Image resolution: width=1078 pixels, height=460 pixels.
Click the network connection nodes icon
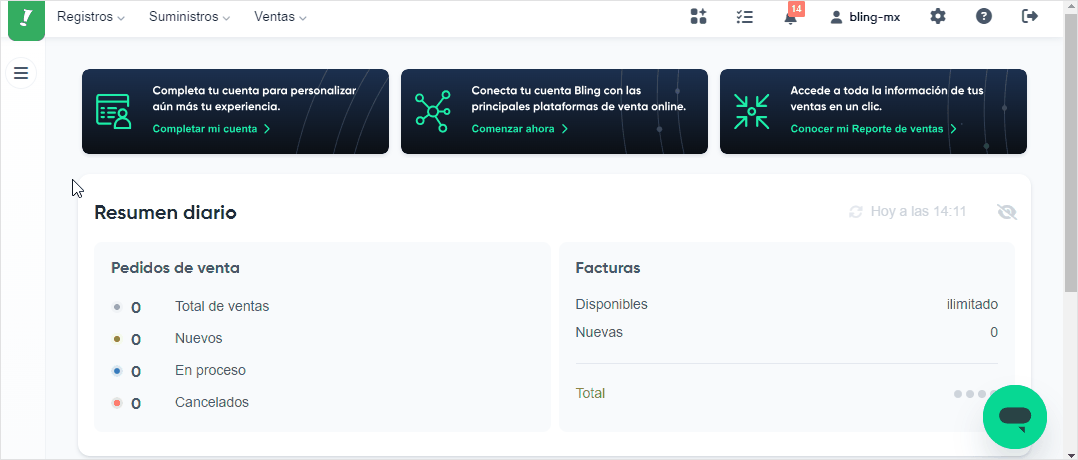432,111
